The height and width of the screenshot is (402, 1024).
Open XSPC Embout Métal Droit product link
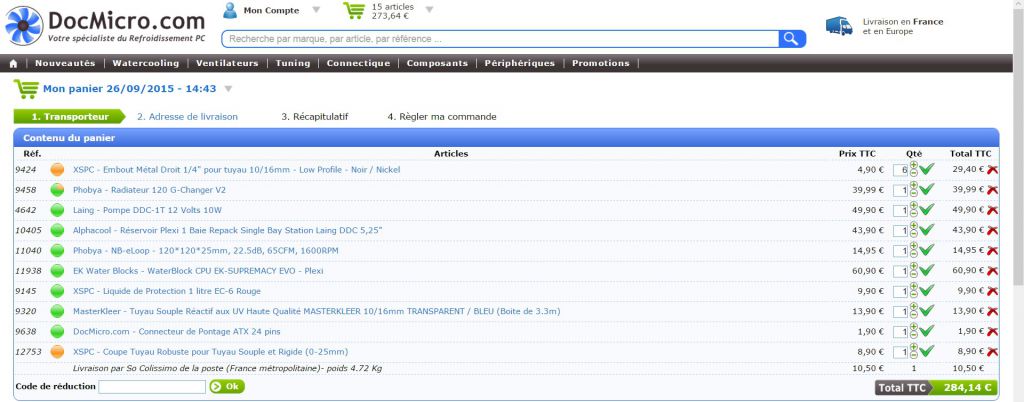point(236,170)
